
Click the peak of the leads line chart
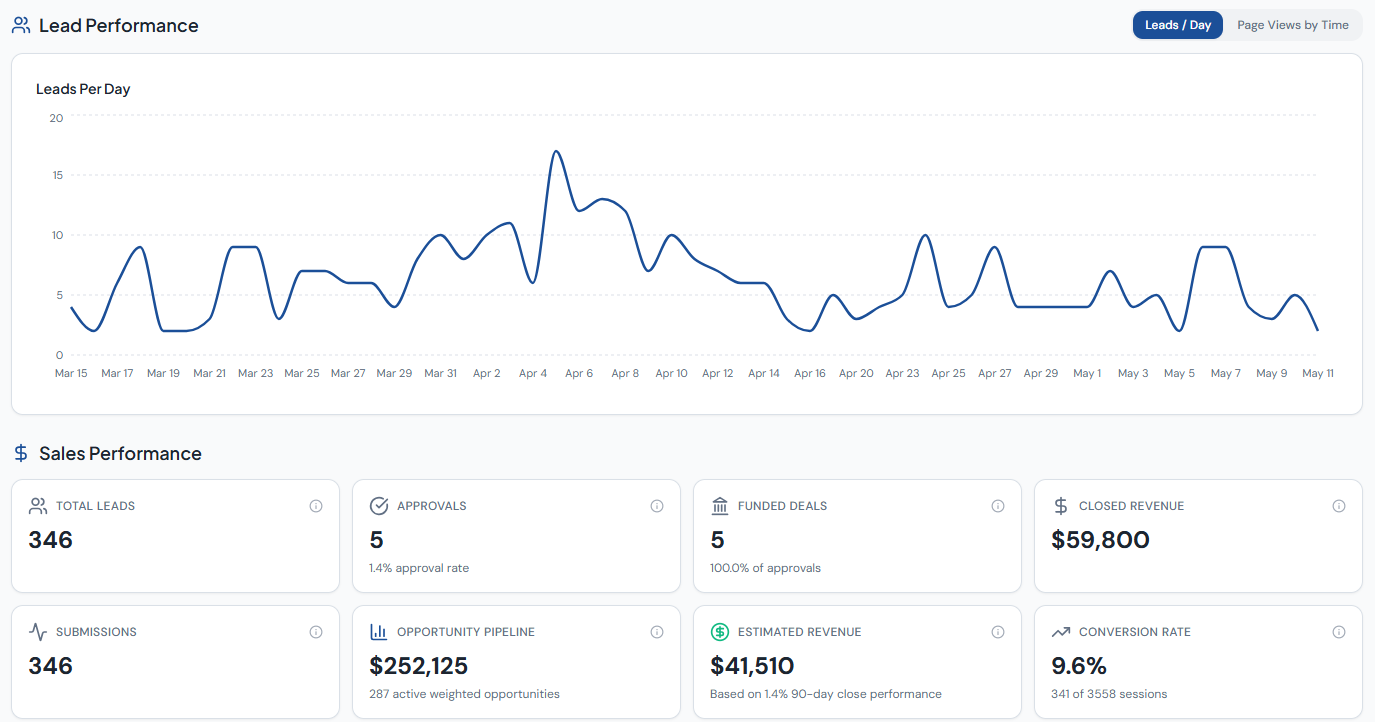[x=556, y=151]
